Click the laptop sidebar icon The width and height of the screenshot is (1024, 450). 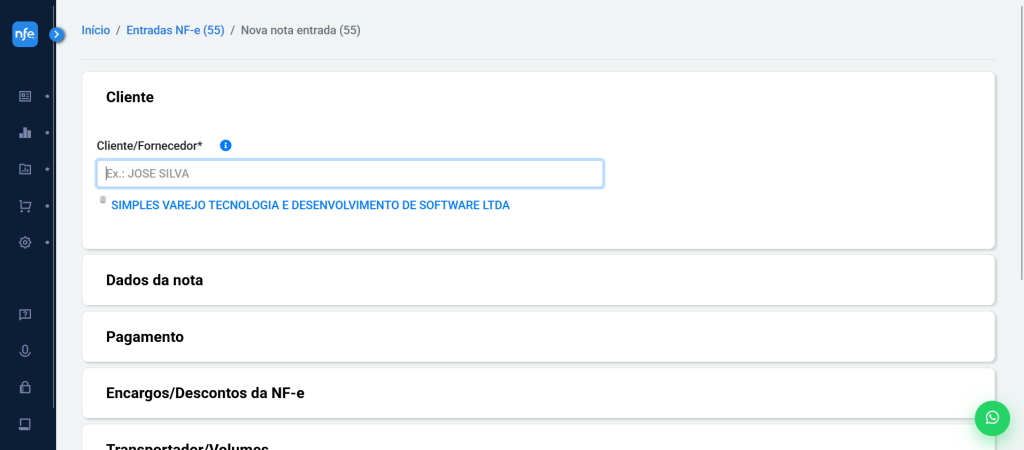click(25, 424)
